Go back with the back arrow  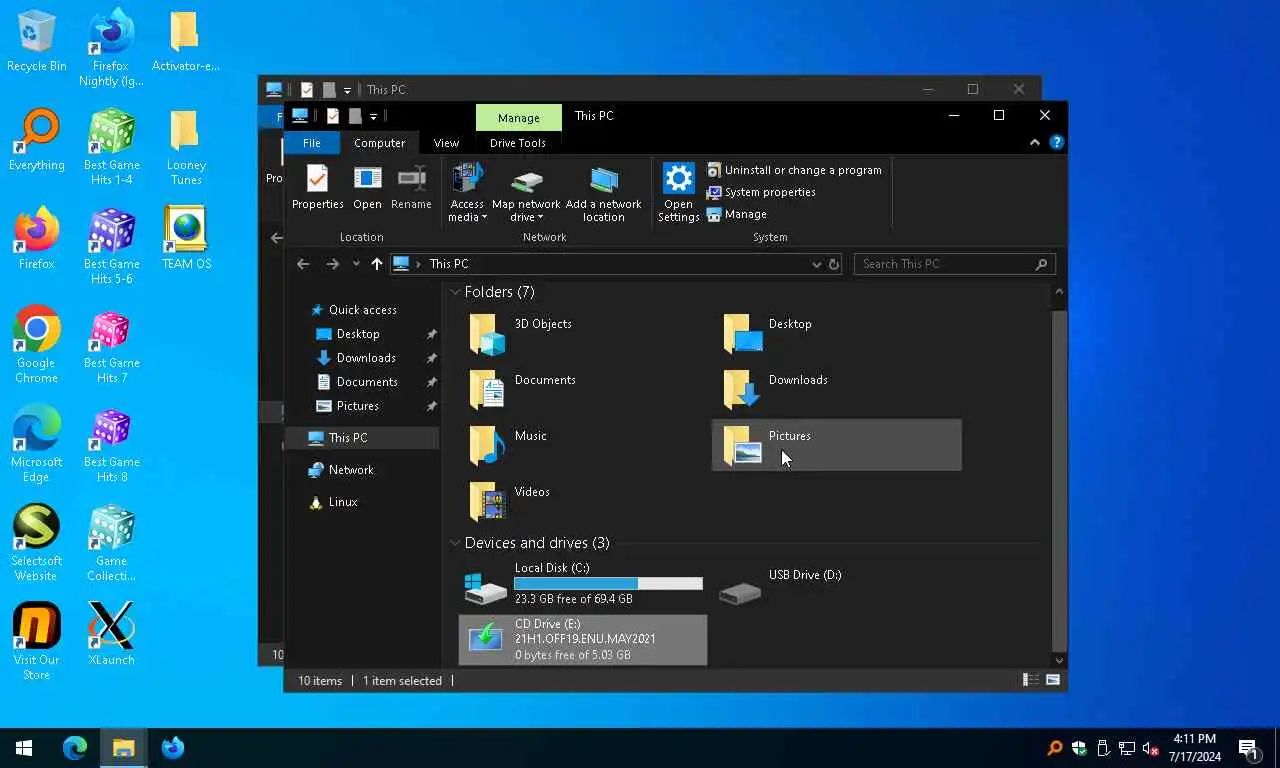303,264
